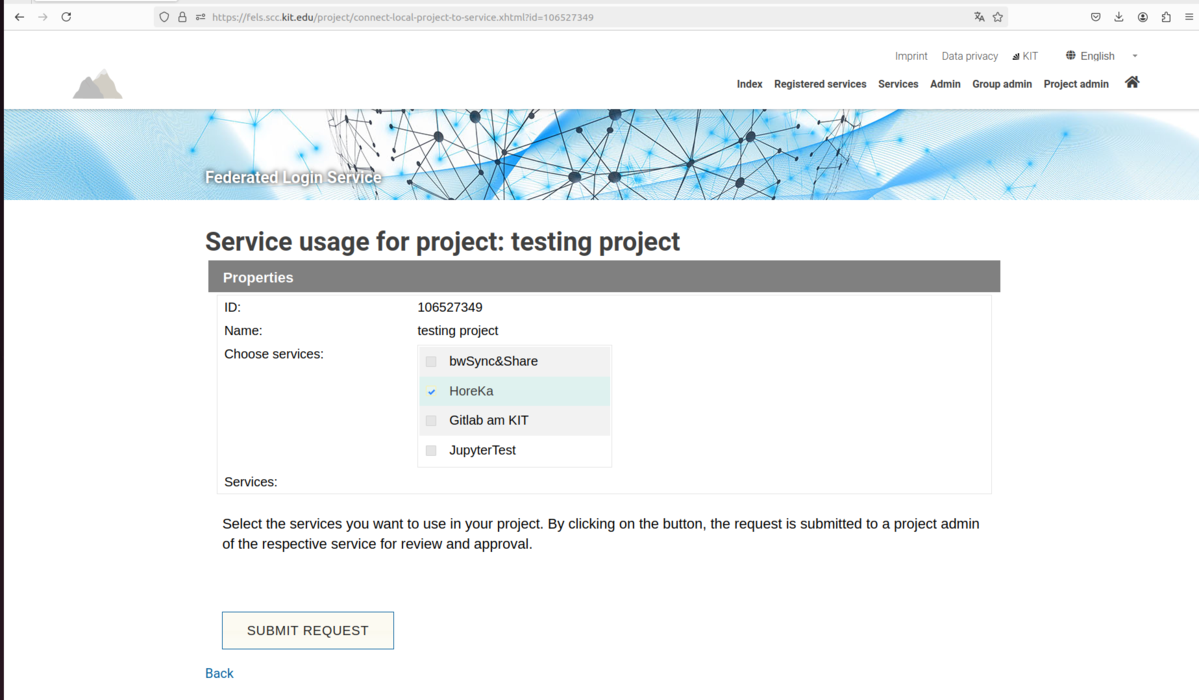Select the JupyterTest checkbox
This screenshot has height=700, width=1199.
pyautogui.click(x=431, y=451)
